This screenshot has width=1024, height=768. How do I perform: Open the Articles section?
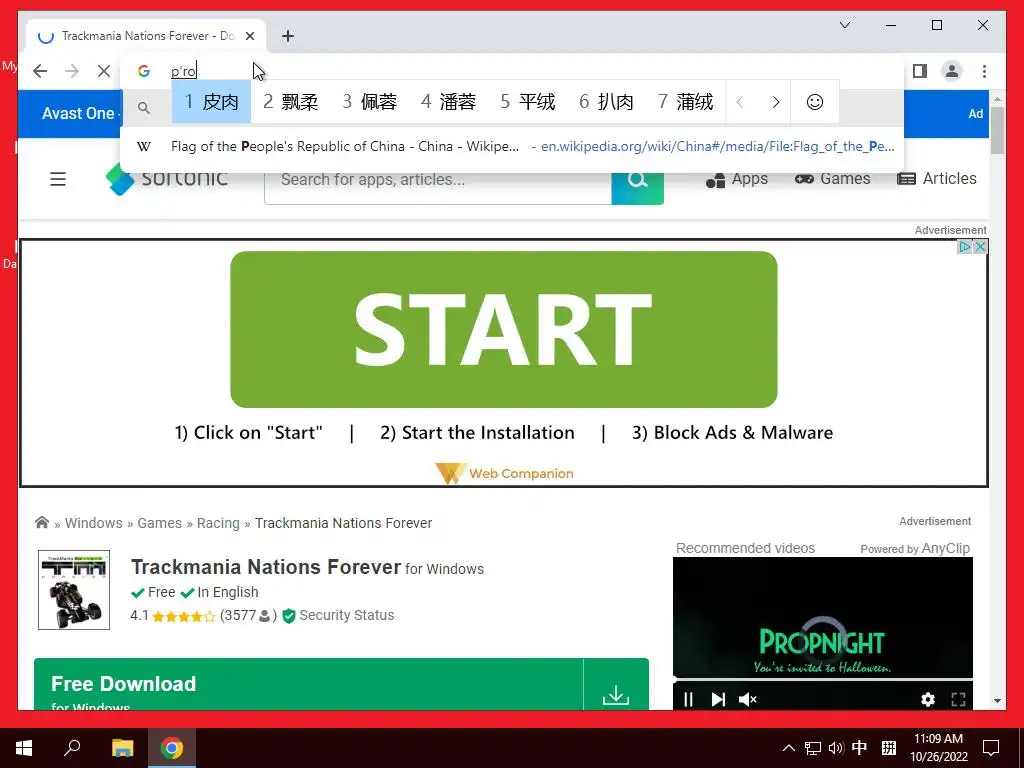click(936, 179)
